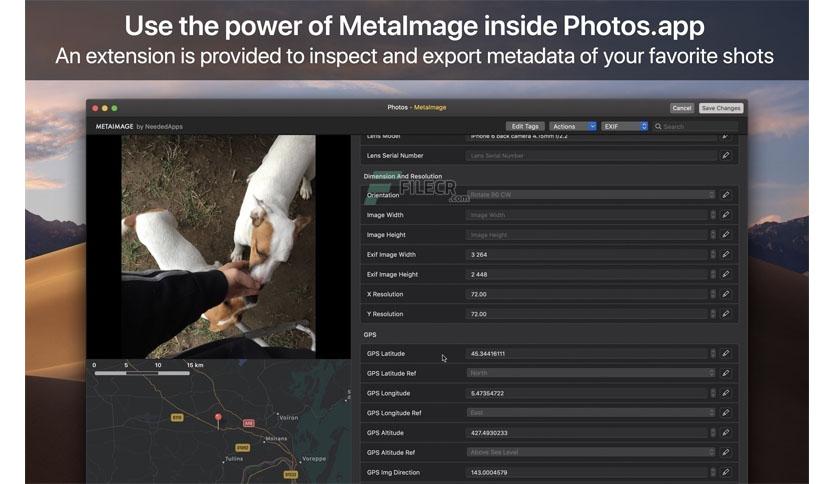
Task: Click the X Resolution value field
Action: pos(588,294)
